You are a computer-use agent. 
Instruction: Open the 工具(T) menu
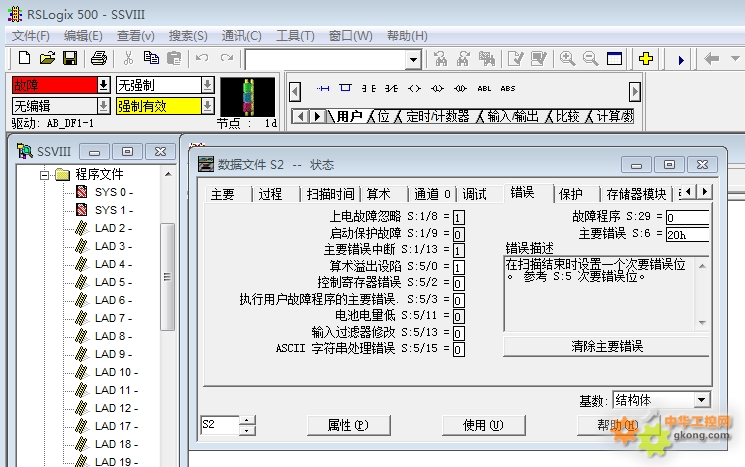point(295,36)
